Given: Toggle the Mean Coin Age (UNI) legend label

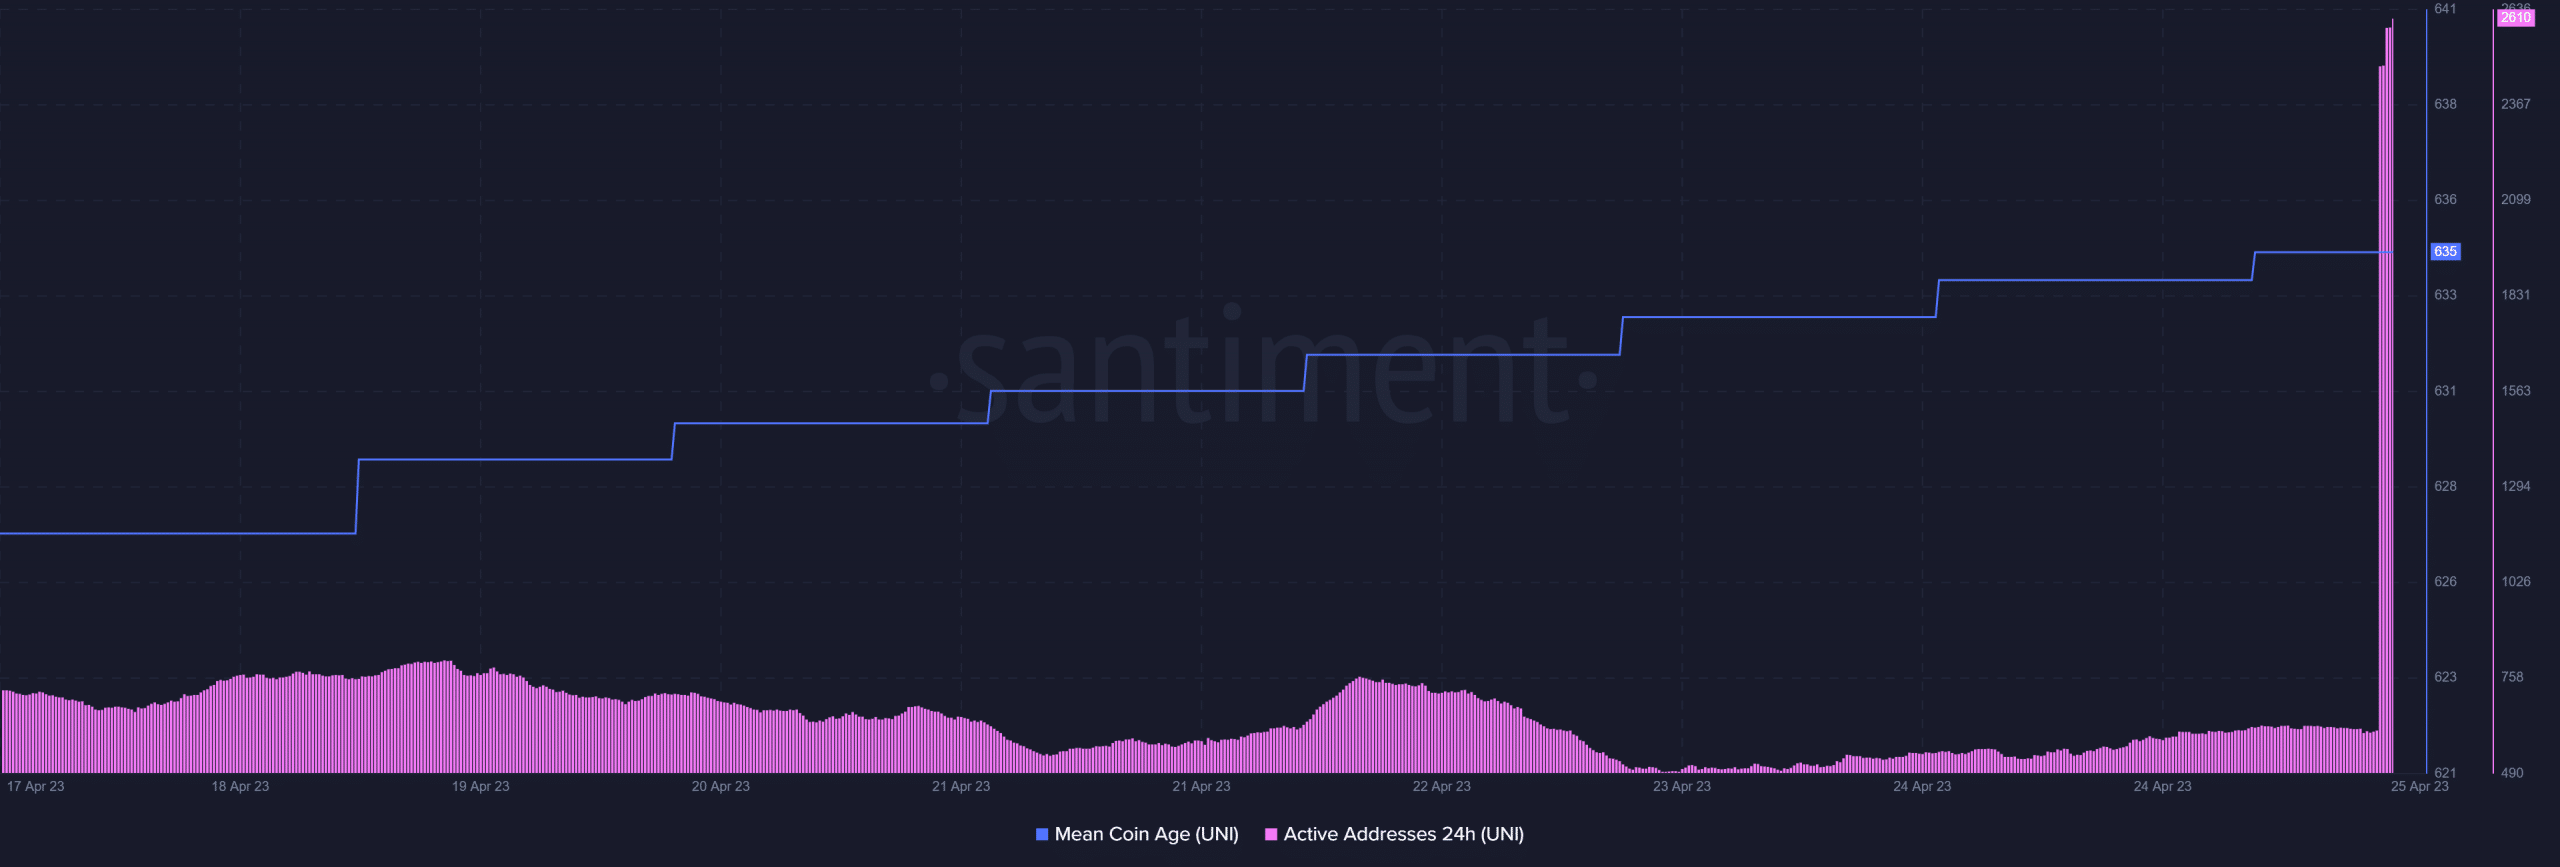Looking at the screenshot, I should pyautogui.click(x=1146, y=834).
